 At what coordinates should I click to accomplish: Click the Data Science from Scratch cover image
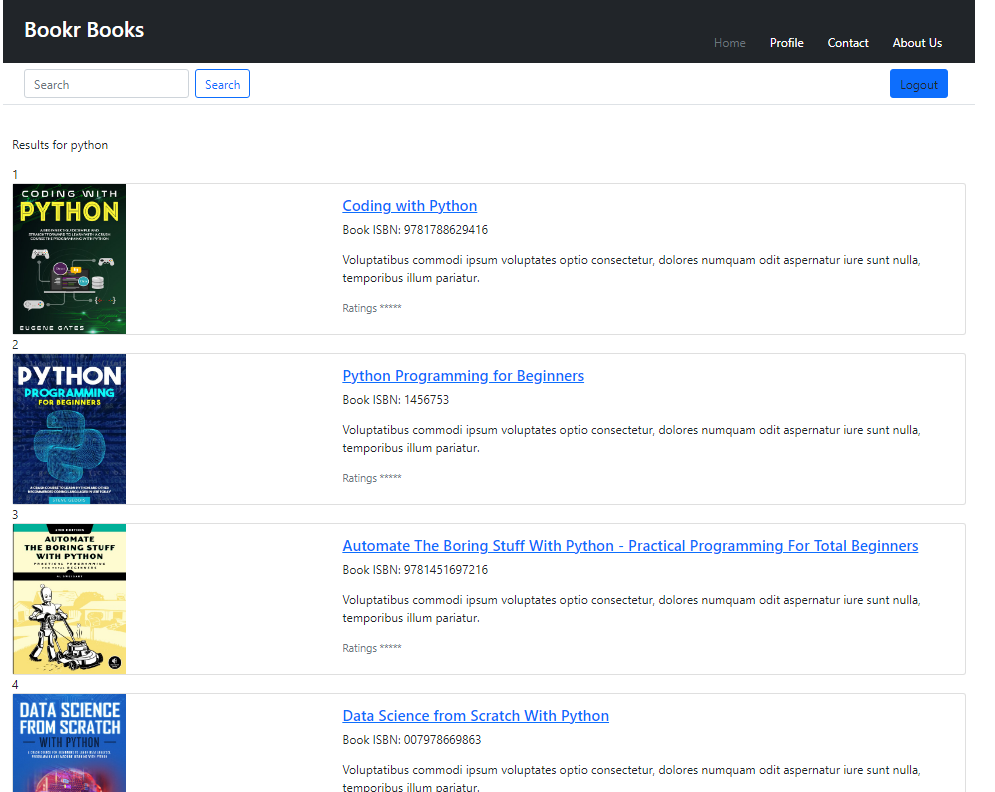[69, 743]
